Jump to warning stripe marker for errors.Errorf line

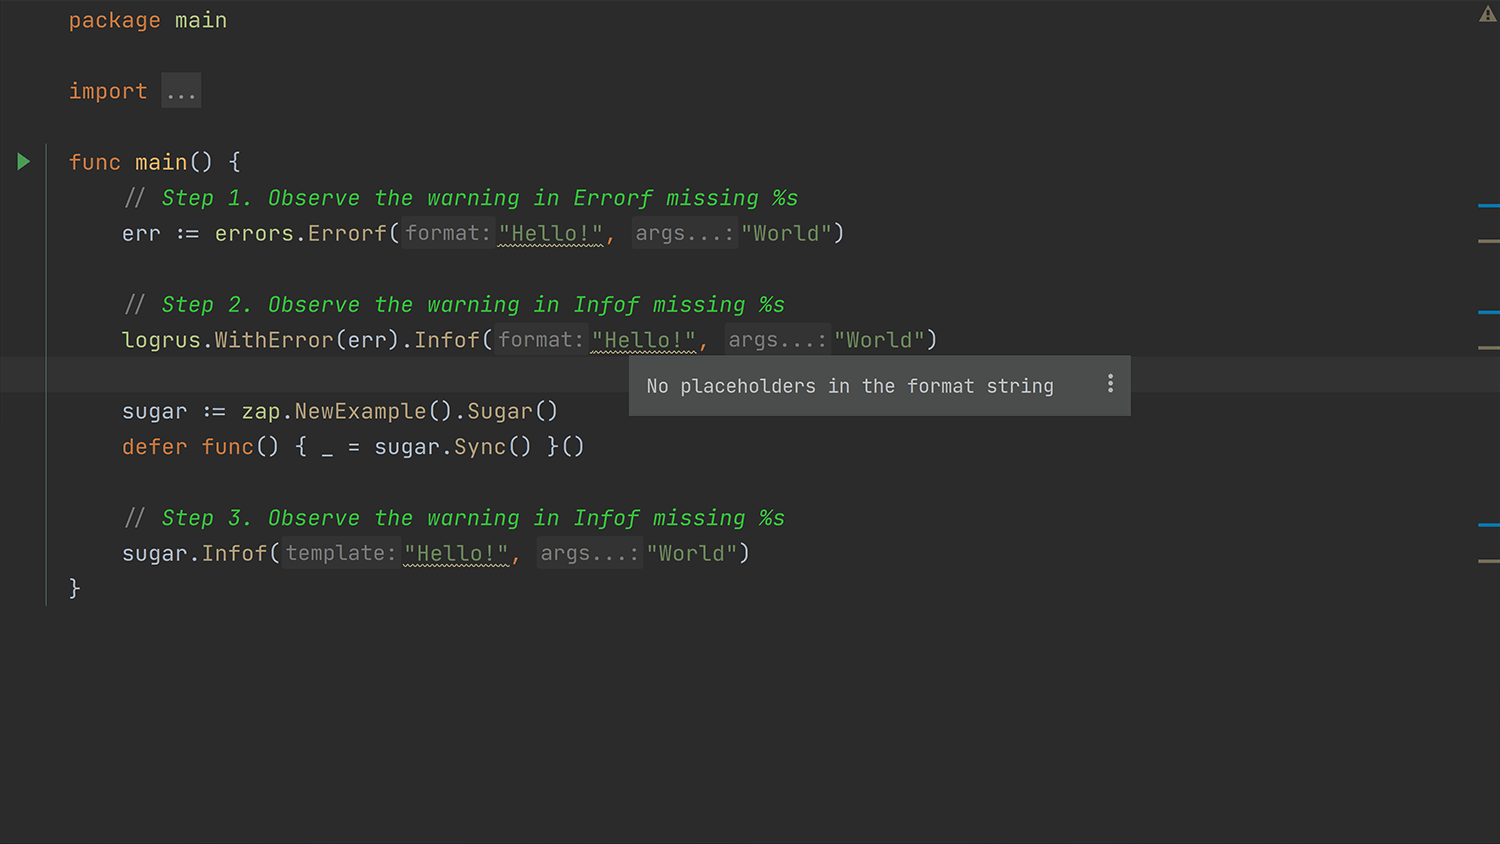[x=1488, y=241]
